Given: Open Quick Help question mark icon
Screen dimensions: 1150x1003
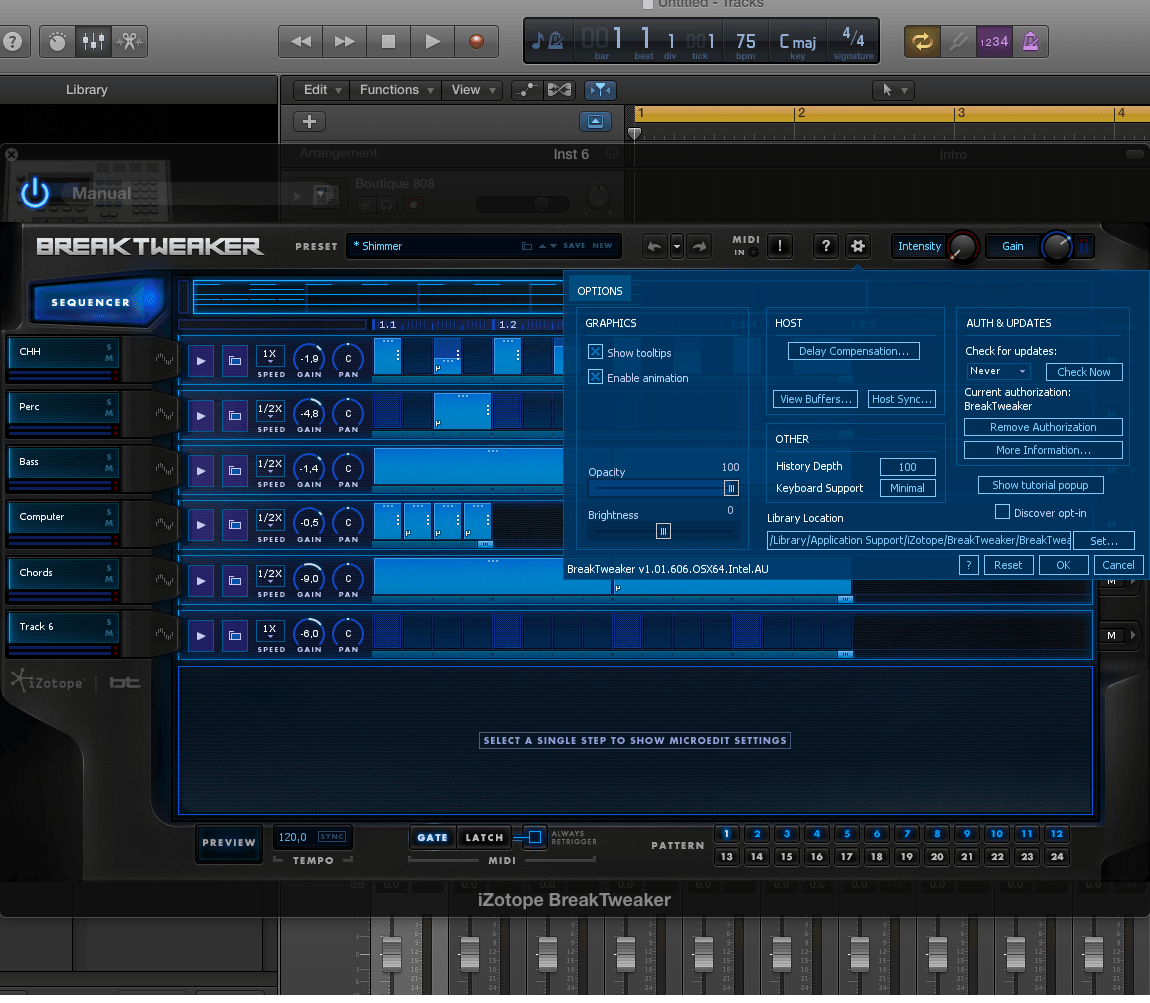Looking at the screenshot, I should tap(12, 42).
